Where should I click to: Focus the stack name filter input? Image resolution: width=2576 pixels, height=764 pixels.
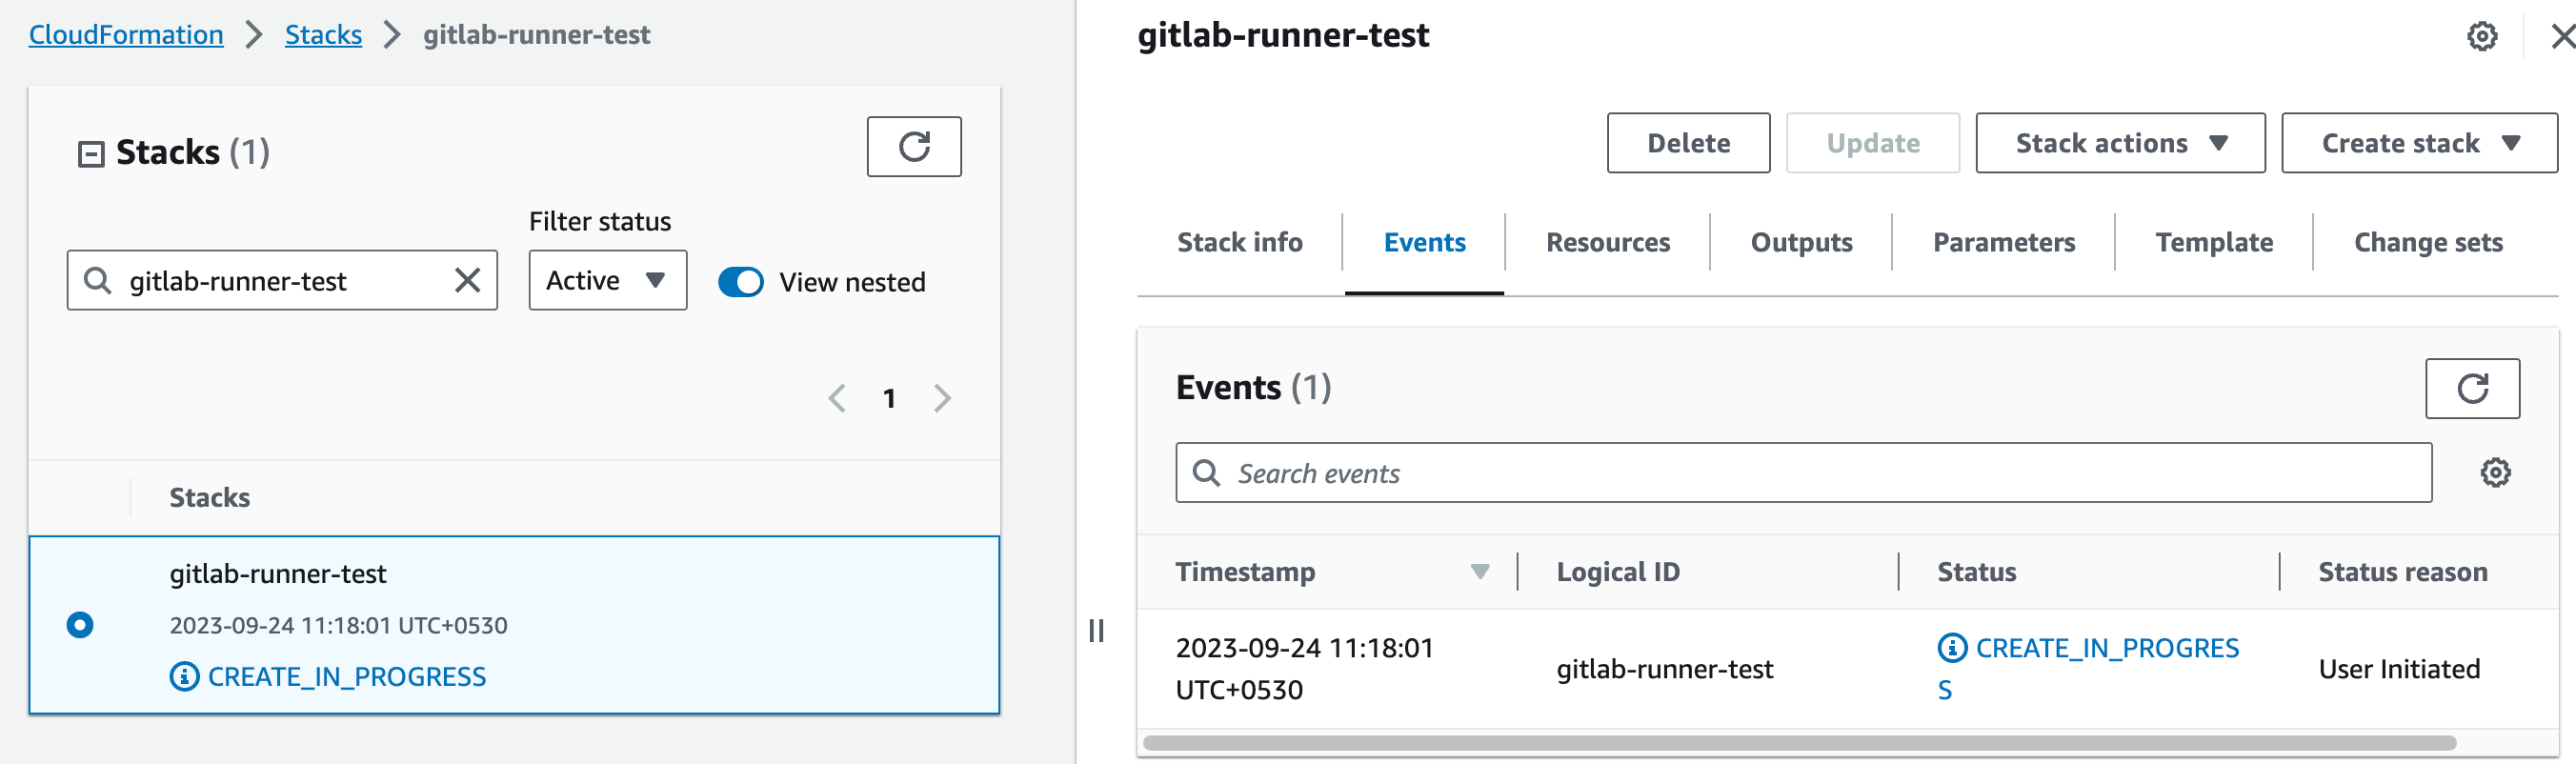[x=282, y=280]
